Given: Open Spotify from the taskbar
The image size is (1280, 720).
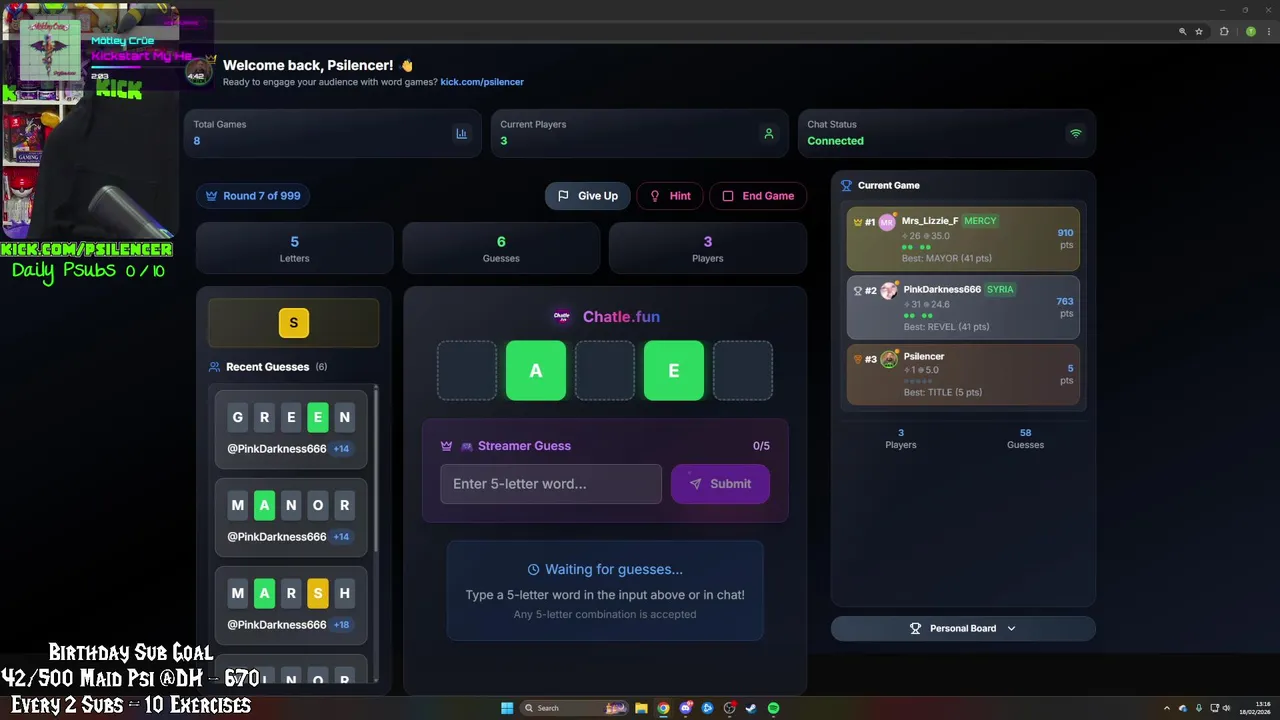Looking at the screenshot, I should [773, 708].
